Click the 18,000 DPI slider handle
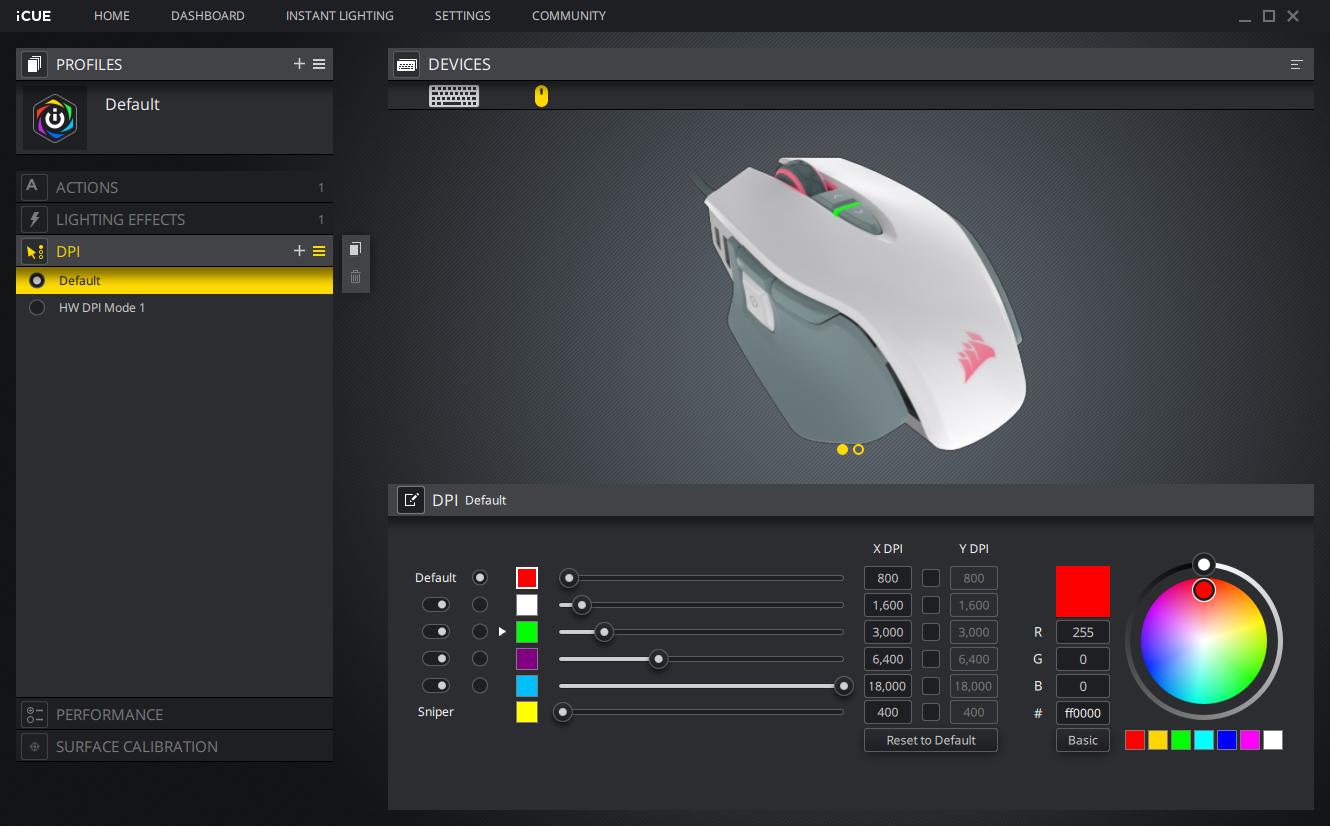 (x=844, y=686)
